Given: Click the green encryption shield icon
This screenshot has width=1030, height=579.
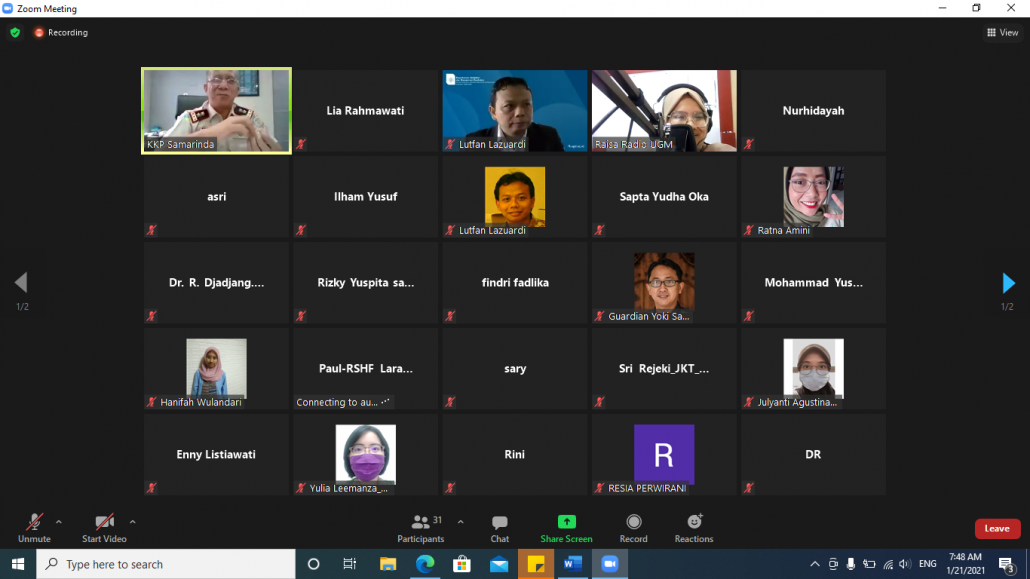Looking at the screenshot, I should pyautogui.click(x=15, y=32).
